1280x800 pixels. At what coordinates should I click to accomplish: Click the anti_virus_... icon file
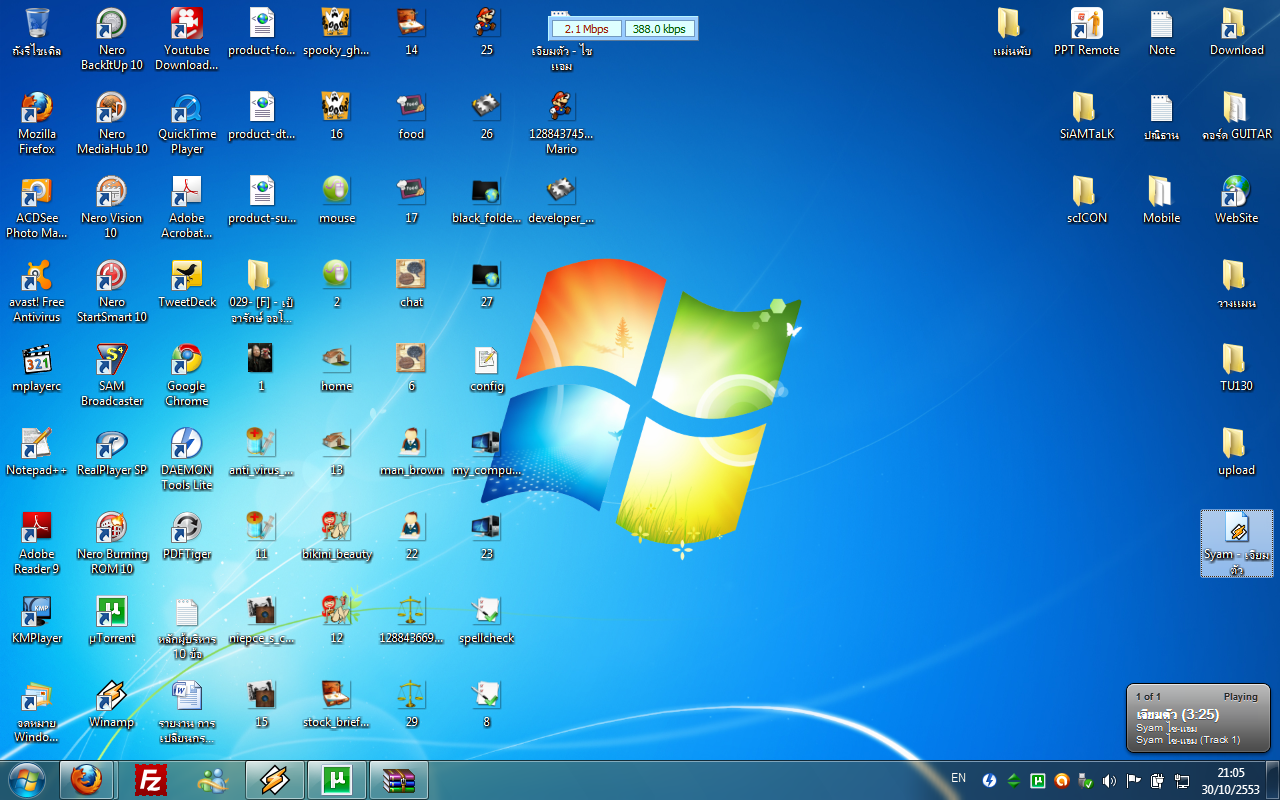(262, 451)
